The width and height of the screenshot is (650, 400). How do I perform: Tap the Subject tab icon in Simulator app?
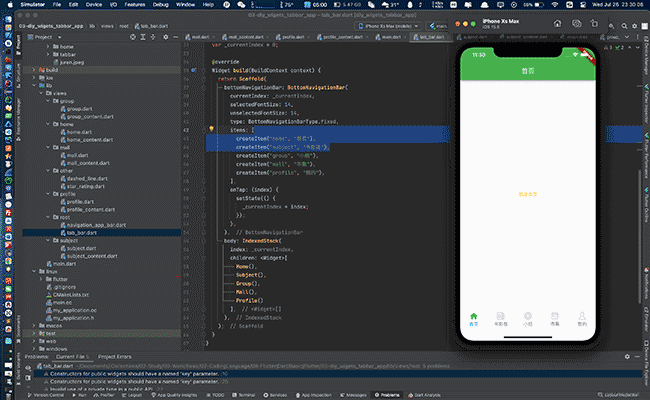pos(500,316)
